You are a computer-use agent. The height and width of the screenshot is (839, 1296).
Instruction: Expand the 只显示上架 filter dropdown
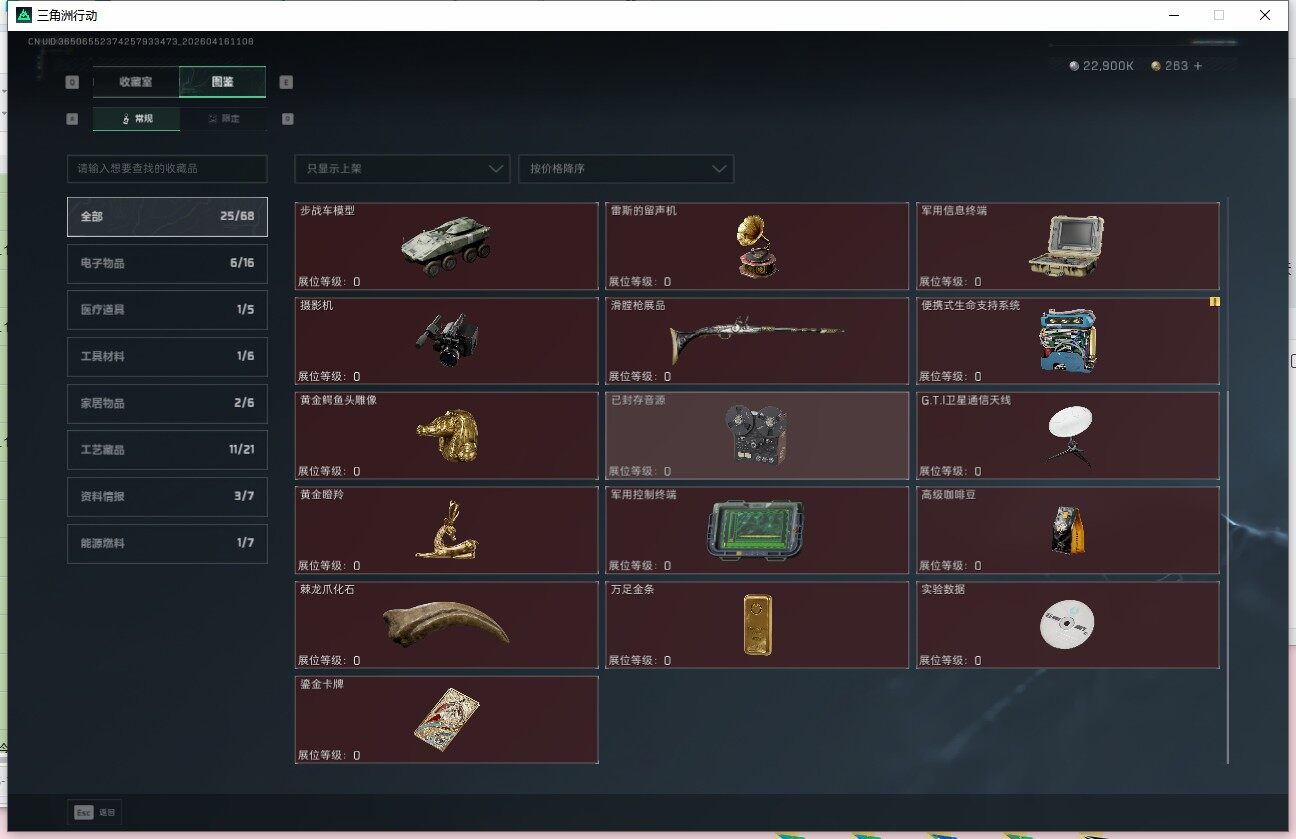402,169
